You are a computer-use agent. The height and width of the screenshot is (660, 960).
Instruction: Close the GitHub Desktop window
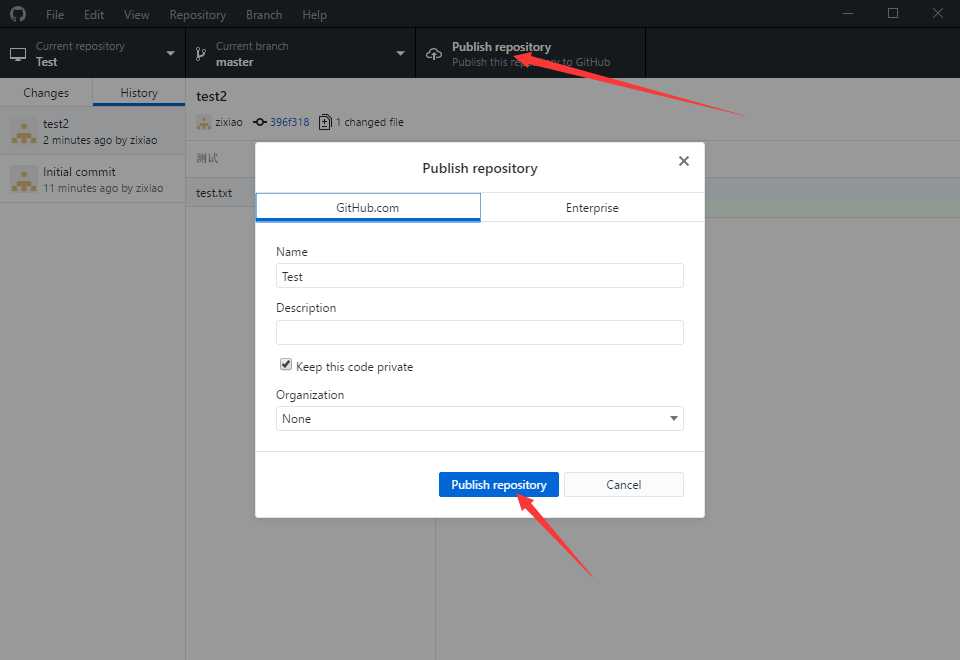937,13
